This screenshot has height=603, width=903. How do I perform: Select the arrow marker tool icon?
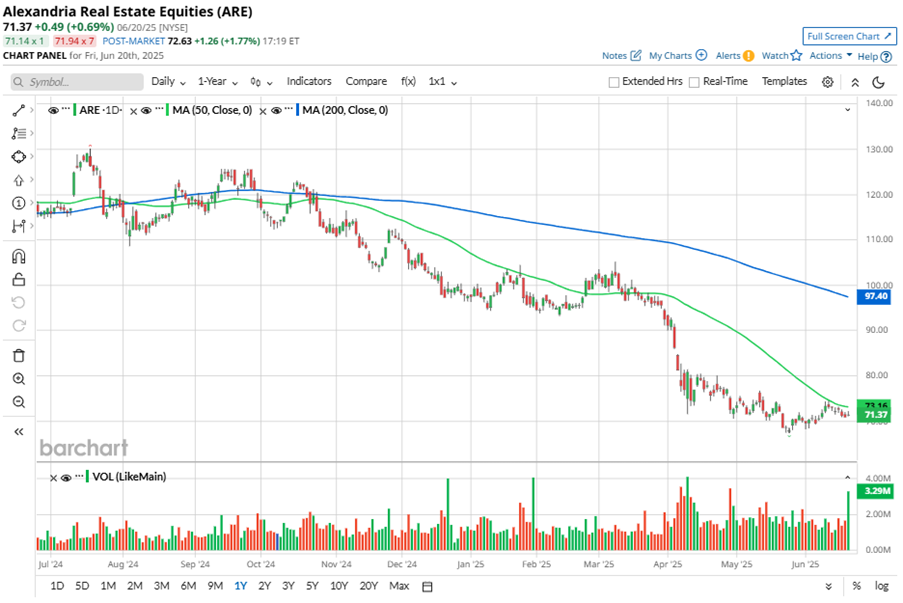[x=18, y=180]
